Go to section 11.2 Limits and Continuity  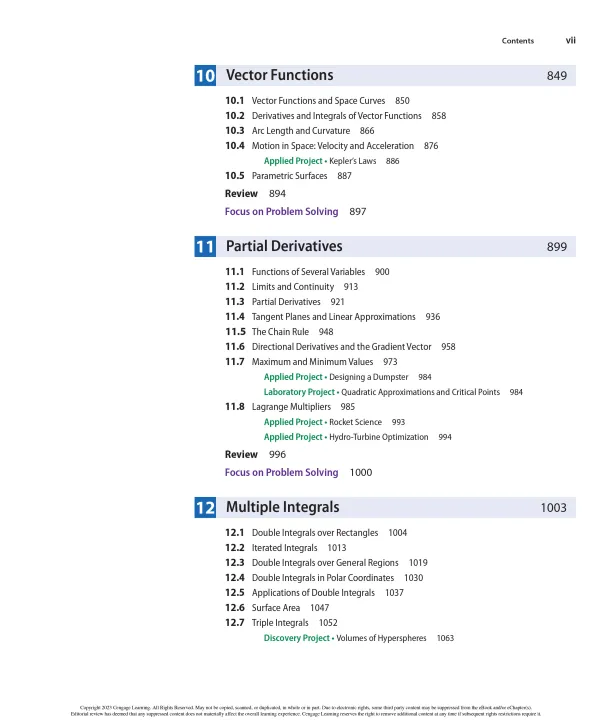coord(290,286)
